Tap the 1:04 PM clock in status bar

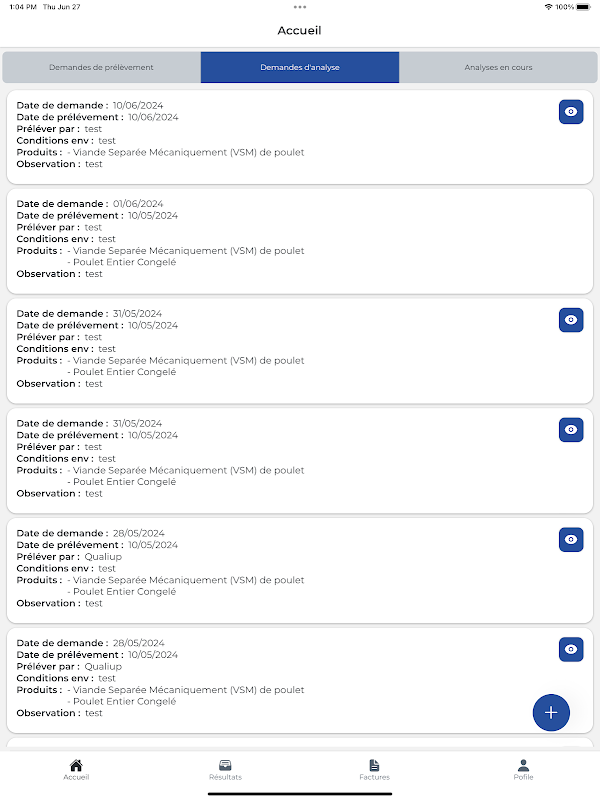pos(23,7)
